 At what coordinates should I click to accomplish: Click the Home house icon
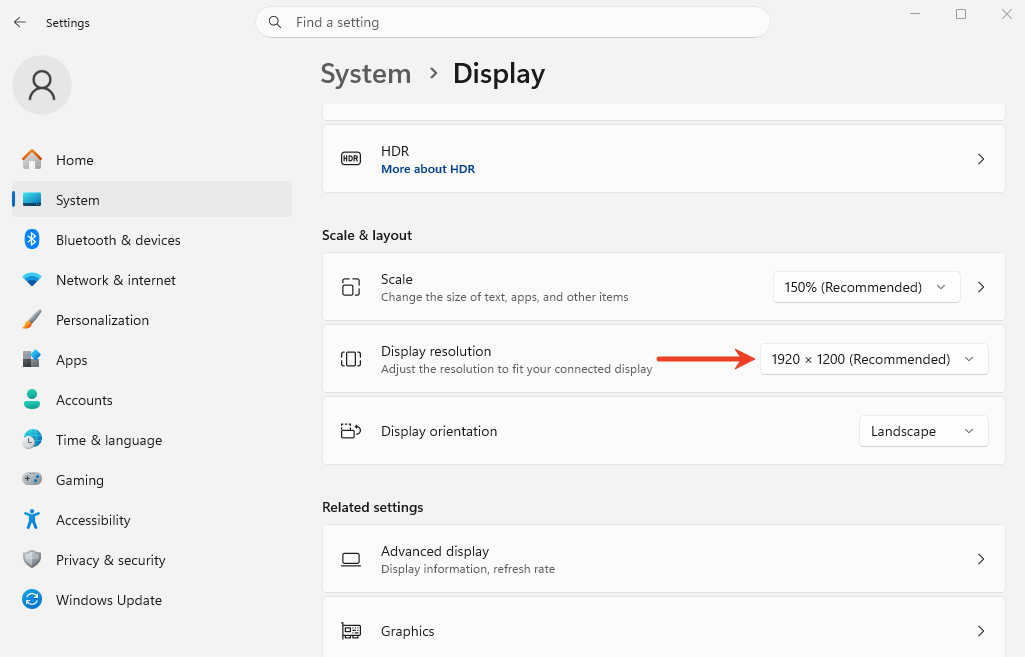point(32,160)
